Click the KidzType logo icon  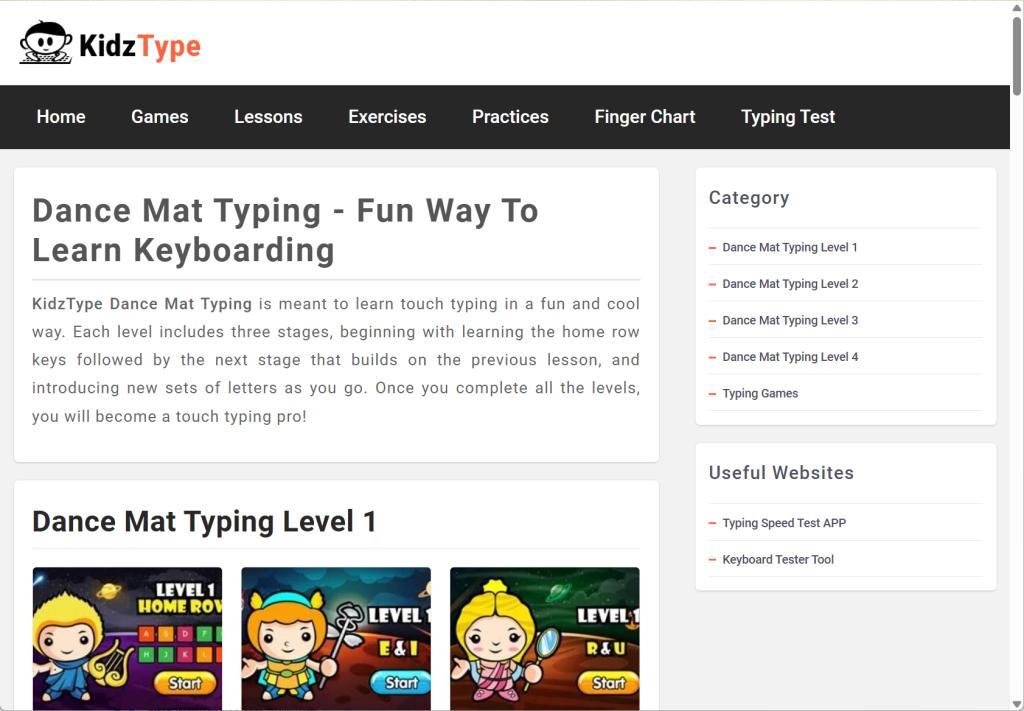coord(45,44)
